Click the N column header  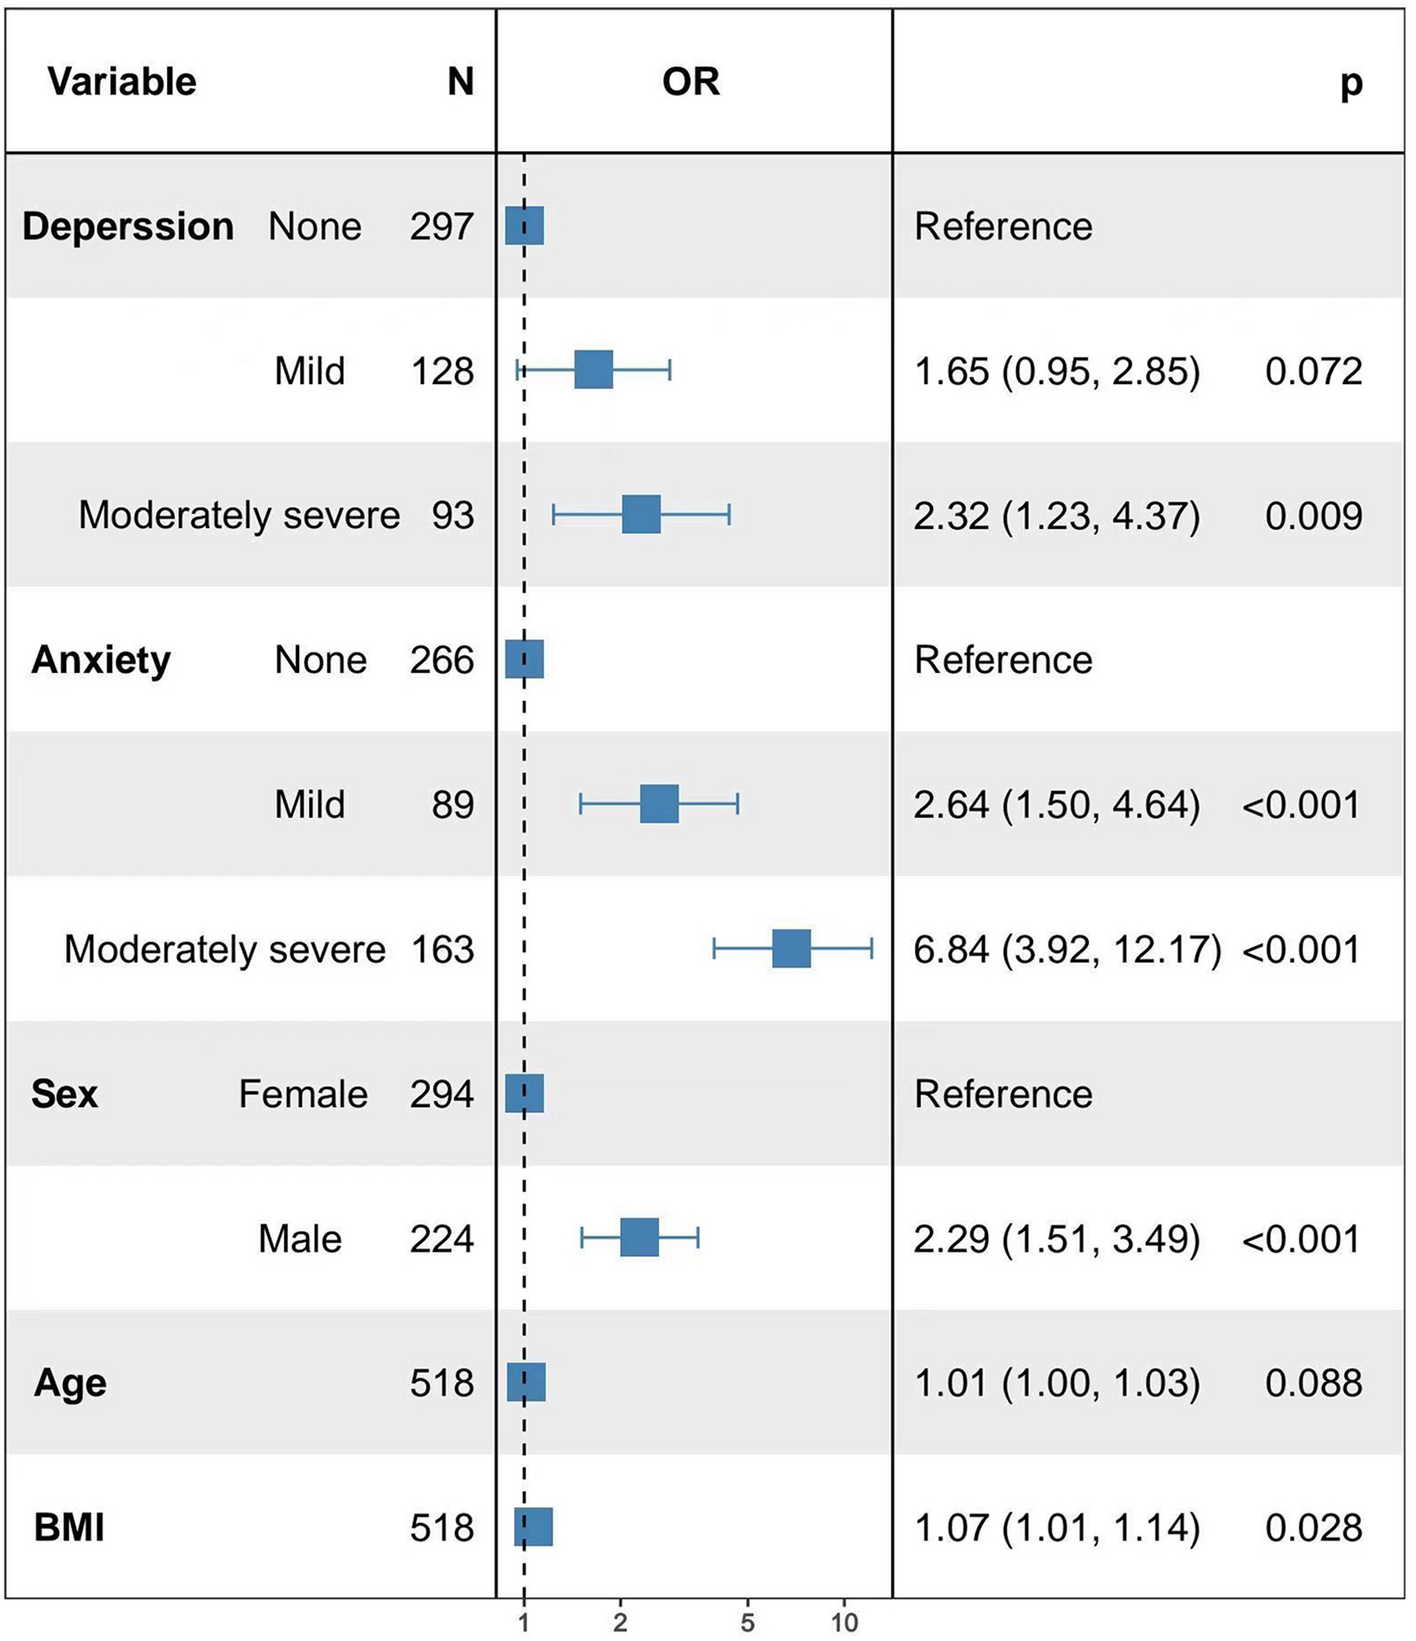coord(460,82)
